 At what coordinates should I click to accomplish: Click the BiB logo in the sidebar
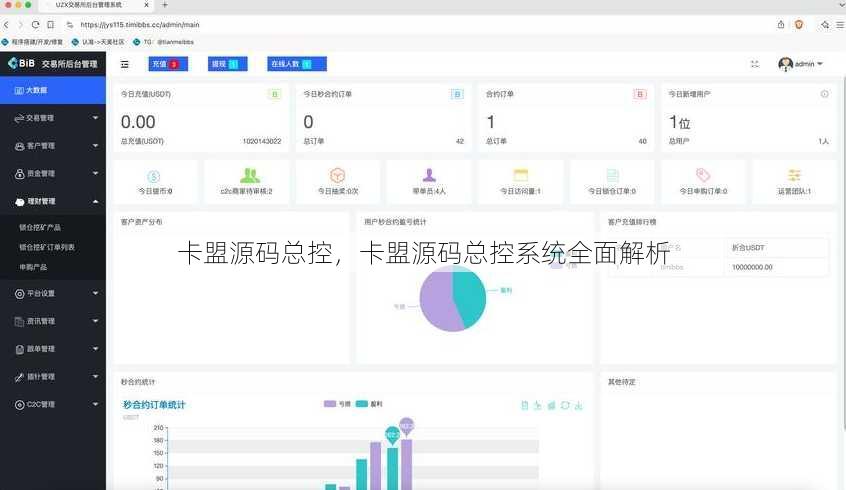pyautogui.click(x=22, y=63)
